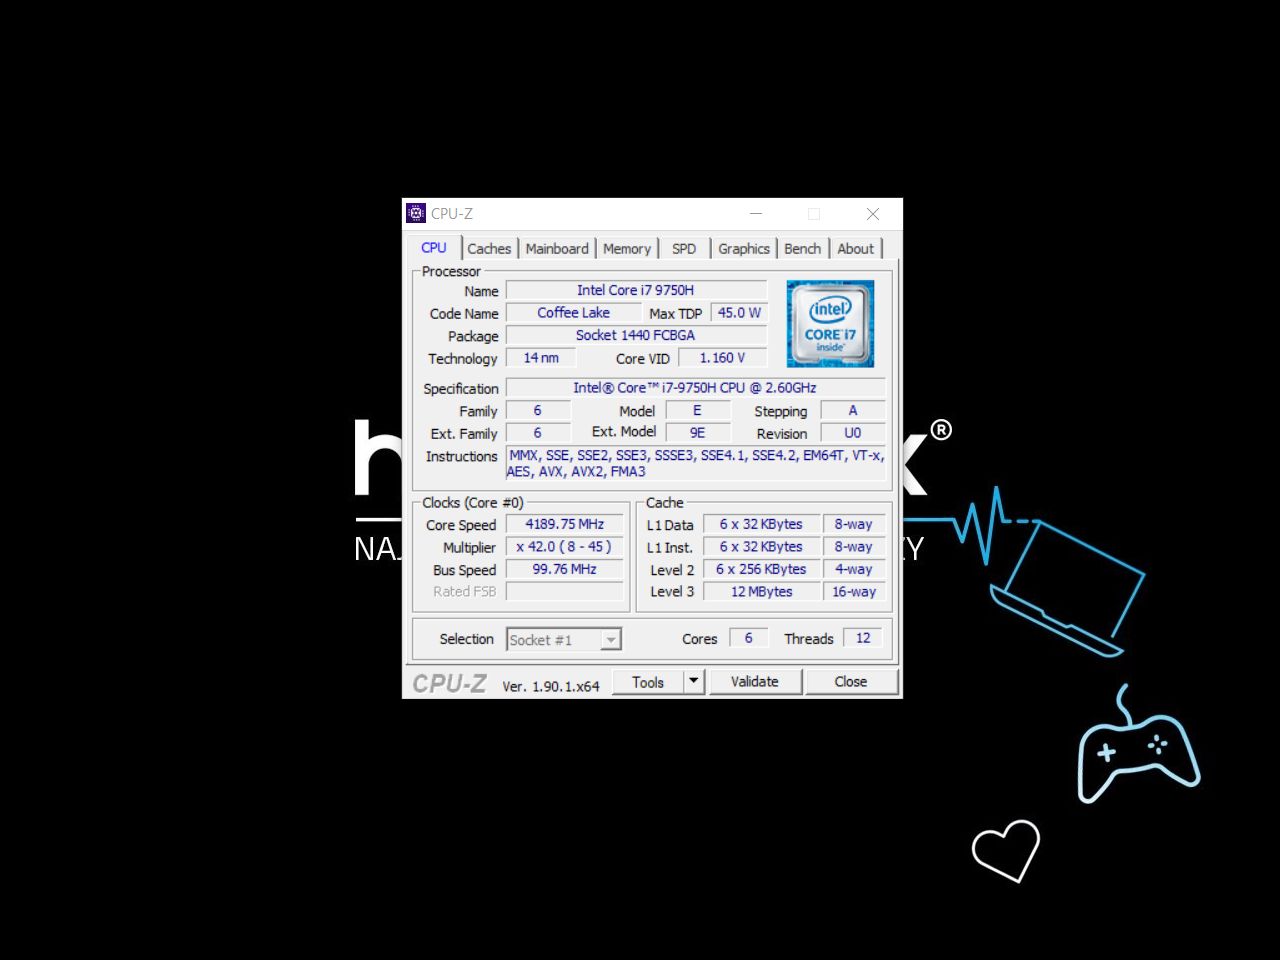Click the Specification field with 2.60GHz
The width and height of the screenshot is (1280, 960).
[695, 388]
